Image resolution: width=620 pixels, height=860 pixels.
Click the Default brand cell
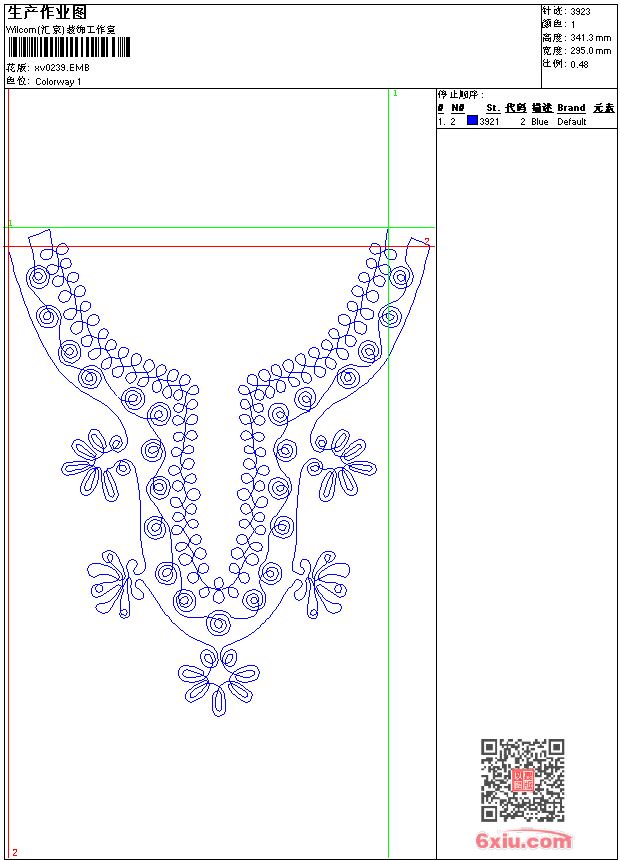(x=572, y=122)
